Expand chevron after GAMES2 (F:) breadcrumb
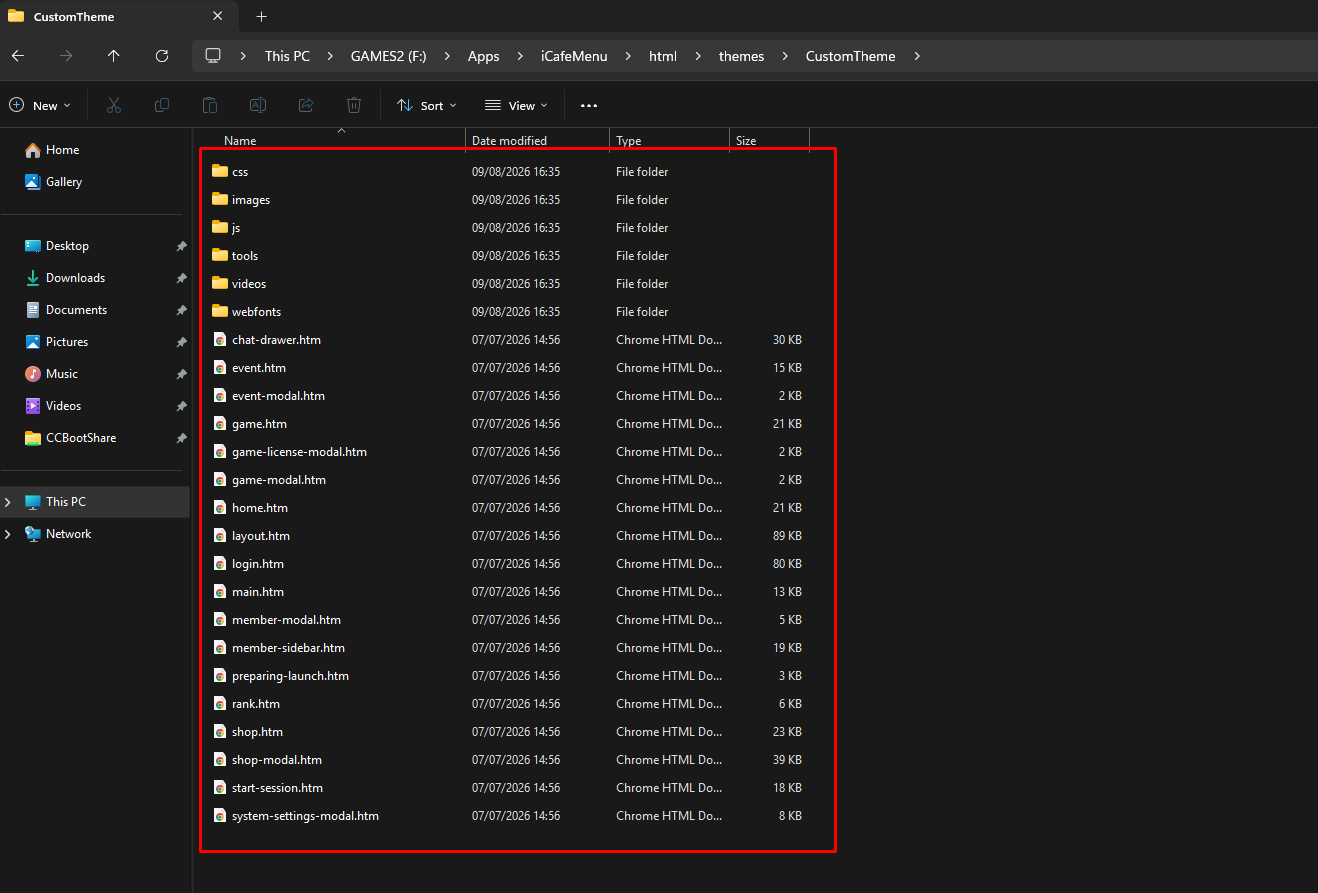This screenshot has height=893, width=1318. coord(447,56)
